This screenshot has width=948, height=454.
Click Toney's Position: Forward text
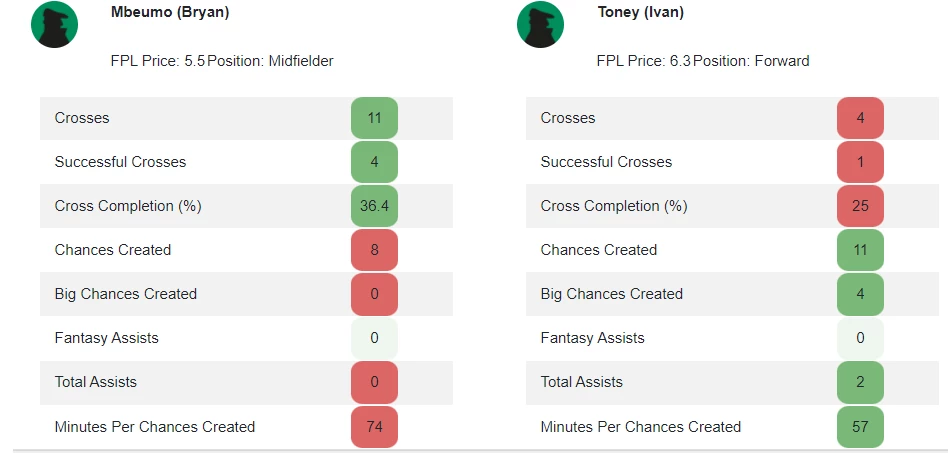752,61
